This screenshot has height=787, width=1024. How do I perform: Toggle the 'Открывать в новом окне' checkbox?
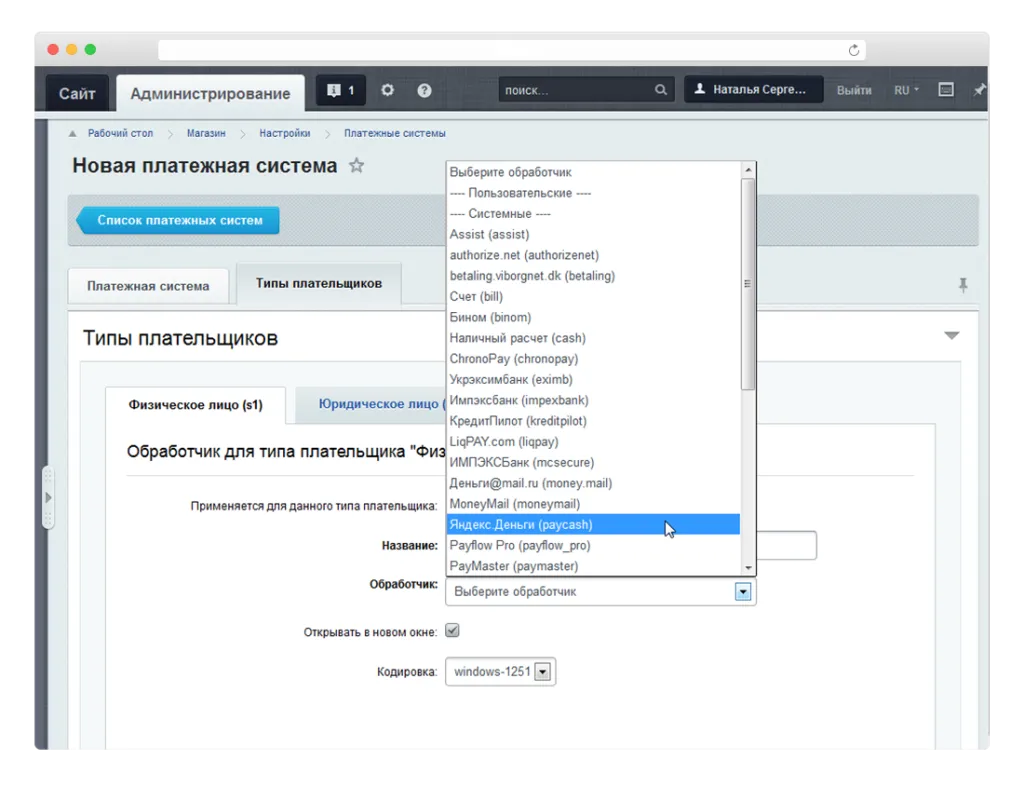[x=452, y=631]
